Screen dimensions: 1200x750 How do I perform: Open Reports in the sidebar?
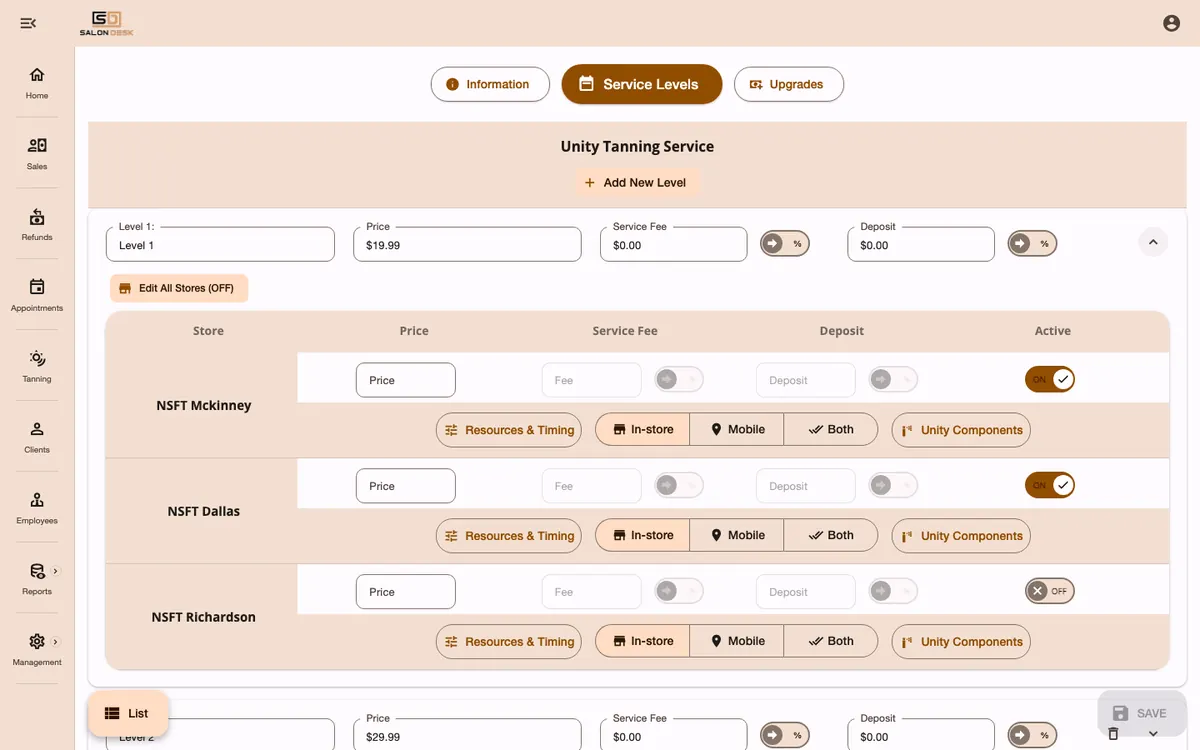[37, 580]
